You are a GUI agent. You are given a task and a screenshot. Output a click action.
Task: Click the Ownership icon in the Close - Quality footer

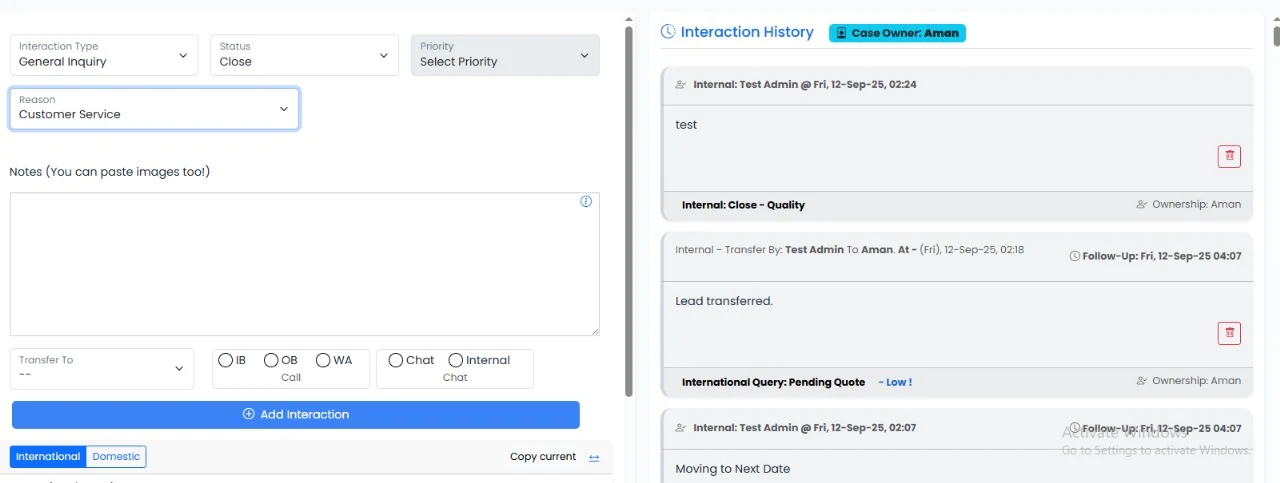[x=1141, y=205]
